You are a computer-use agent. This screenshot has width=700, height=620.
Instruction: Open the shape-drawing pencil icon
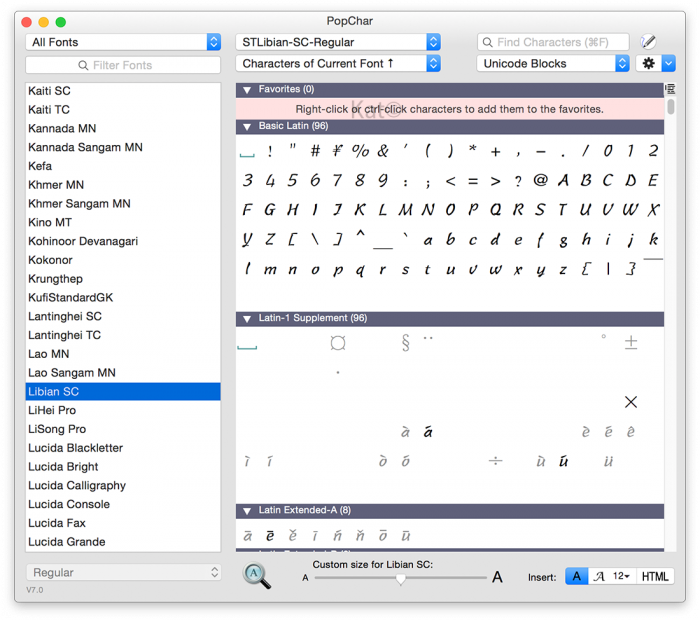point(648,42)
